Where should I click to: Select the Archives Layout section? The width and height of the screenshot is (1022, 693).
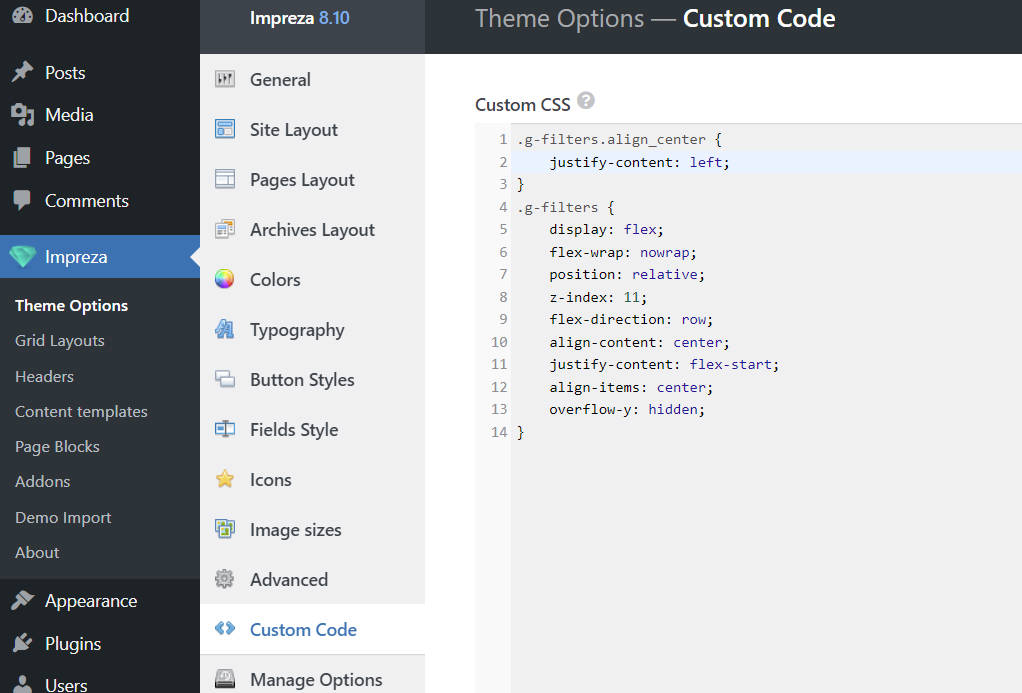click(312, 229)
